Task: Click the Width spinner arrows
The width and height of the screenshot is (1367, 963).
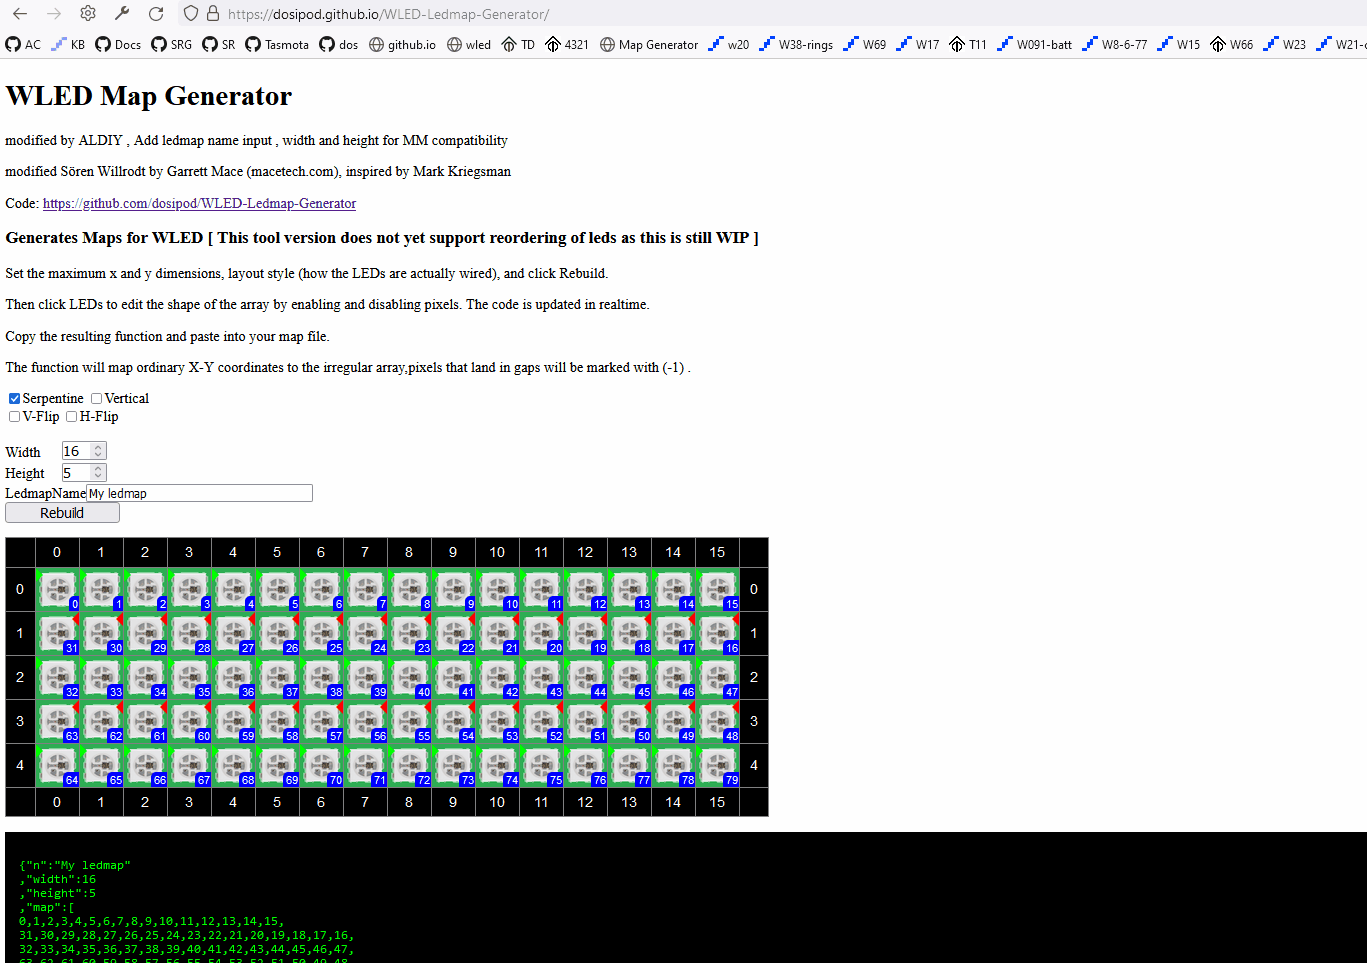Action: (x=98, y=451)
